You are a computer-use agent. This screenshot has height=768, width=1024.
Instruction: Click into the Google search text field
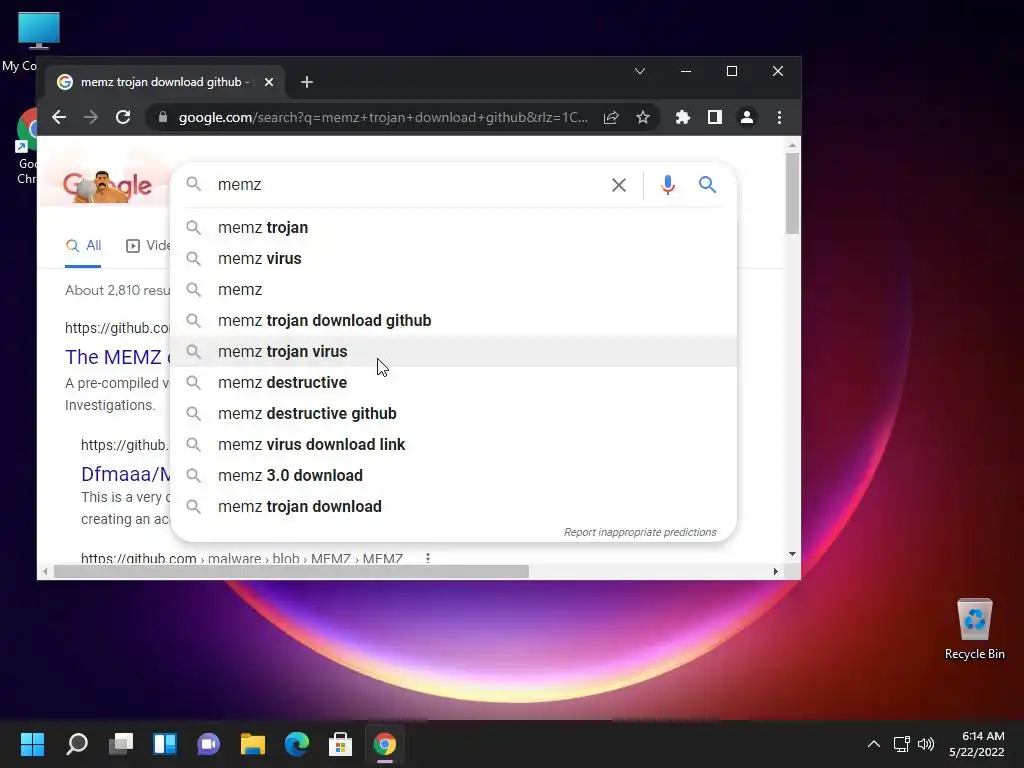(x=408, y=185)
